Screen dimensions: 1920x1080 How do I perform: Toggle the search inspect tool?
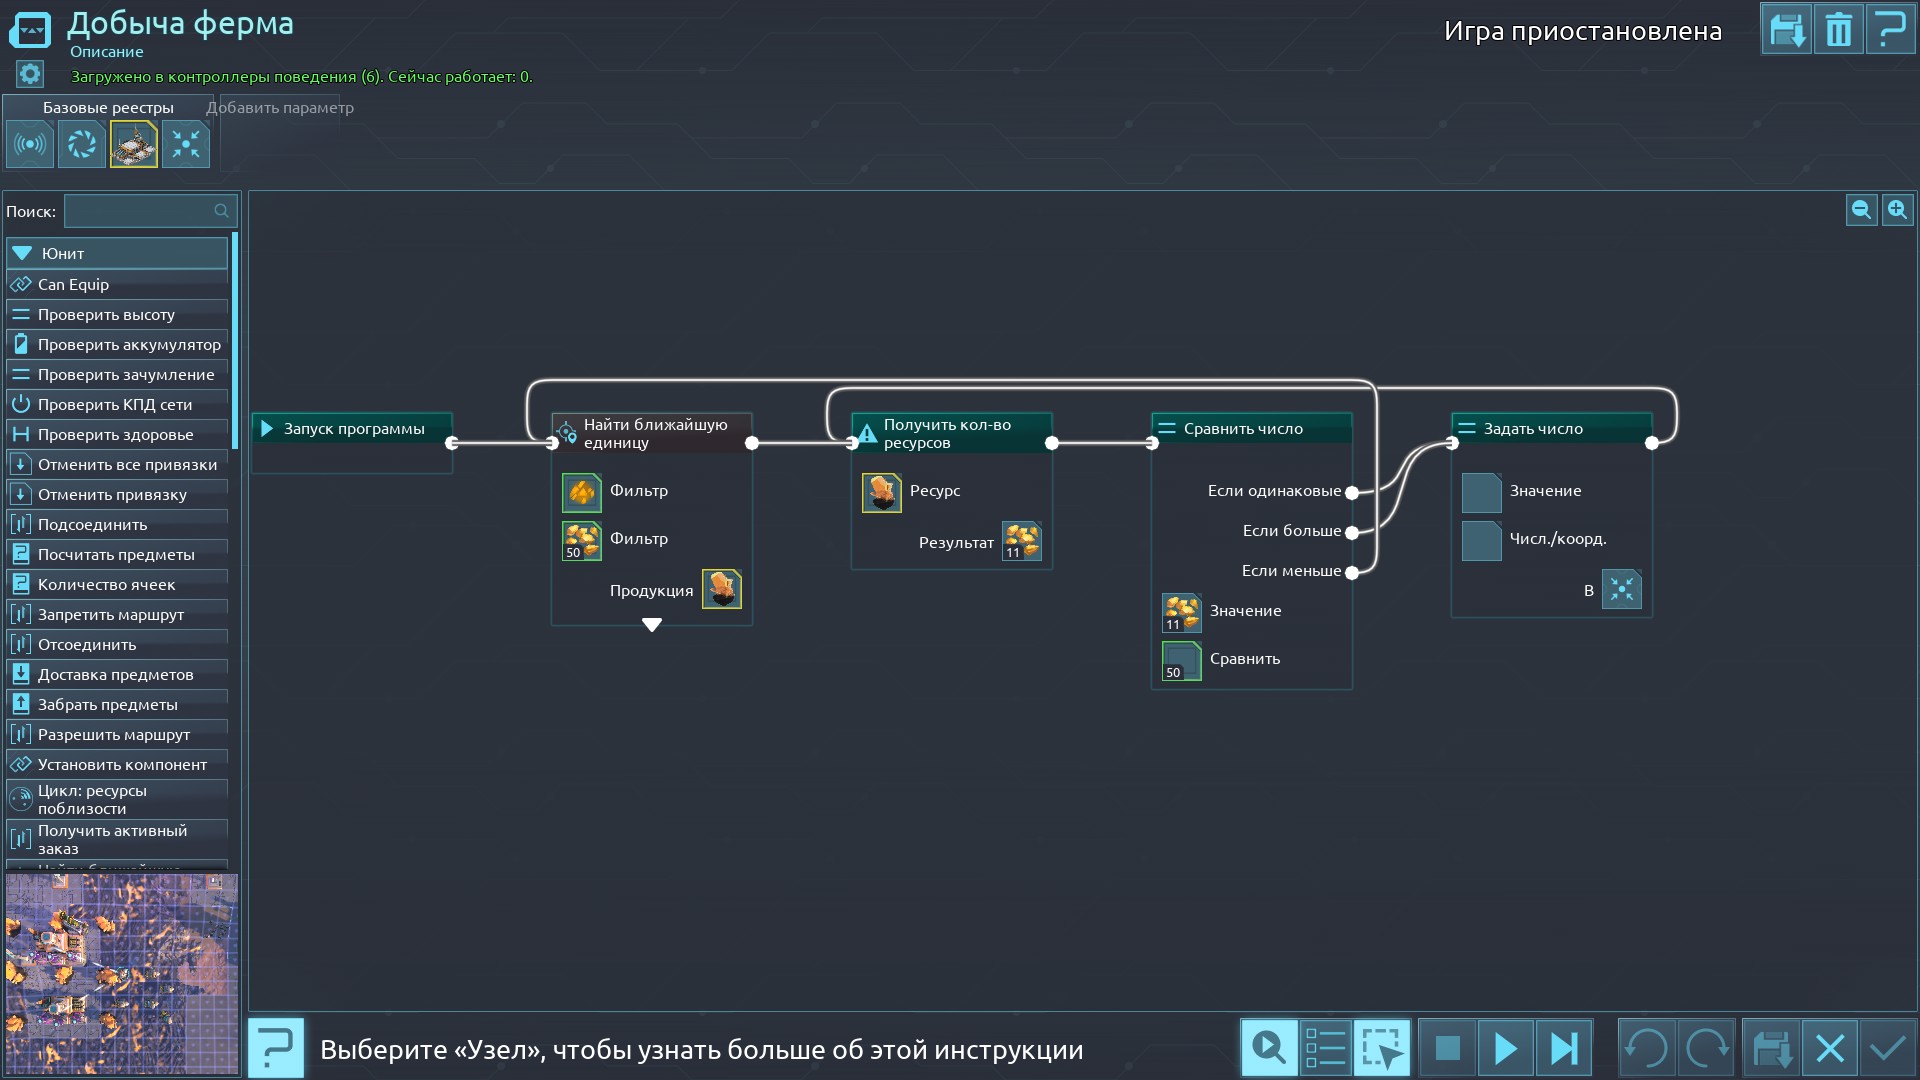[x=1269, y=1049]
